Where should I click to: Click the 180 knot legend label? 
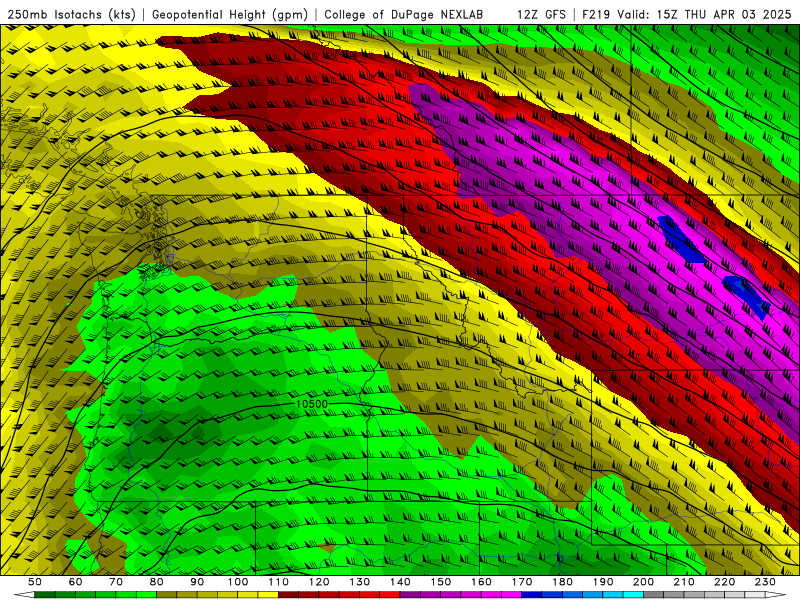point(562,582)
